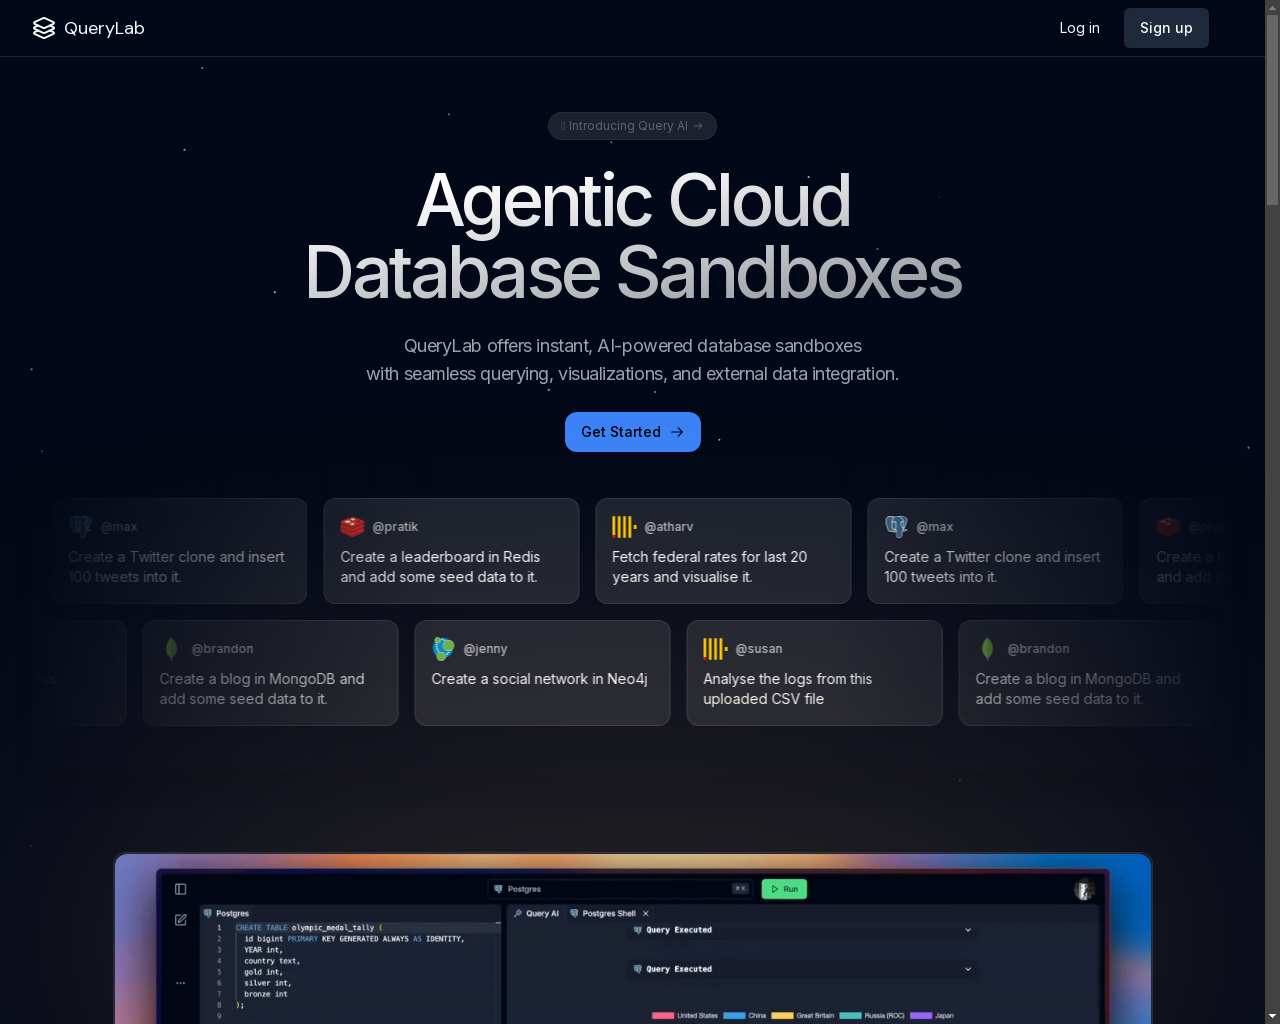
Task: Click the green Run button in preview
Action: (x=784, y=889)
